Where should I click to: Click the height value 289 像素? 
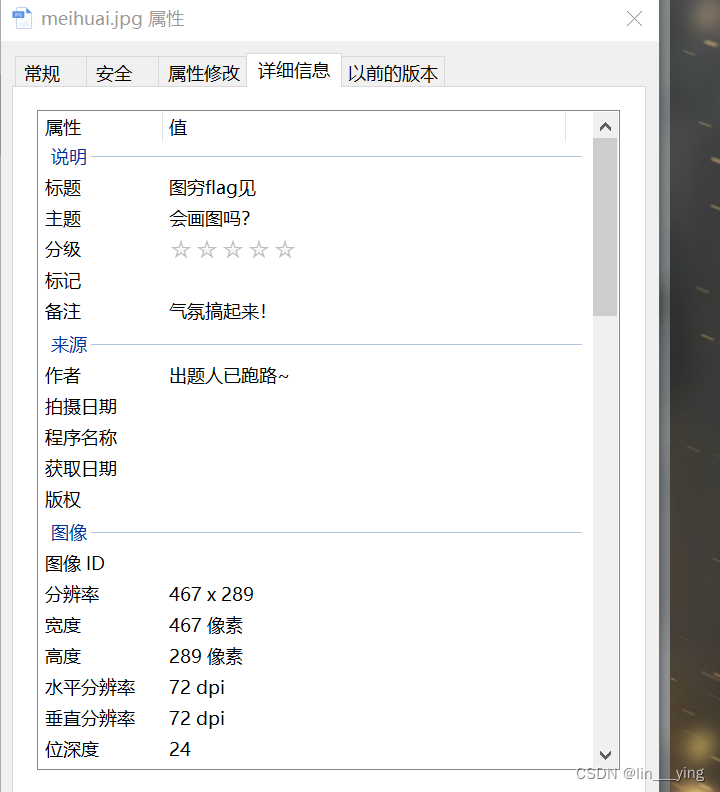[206, 657]
